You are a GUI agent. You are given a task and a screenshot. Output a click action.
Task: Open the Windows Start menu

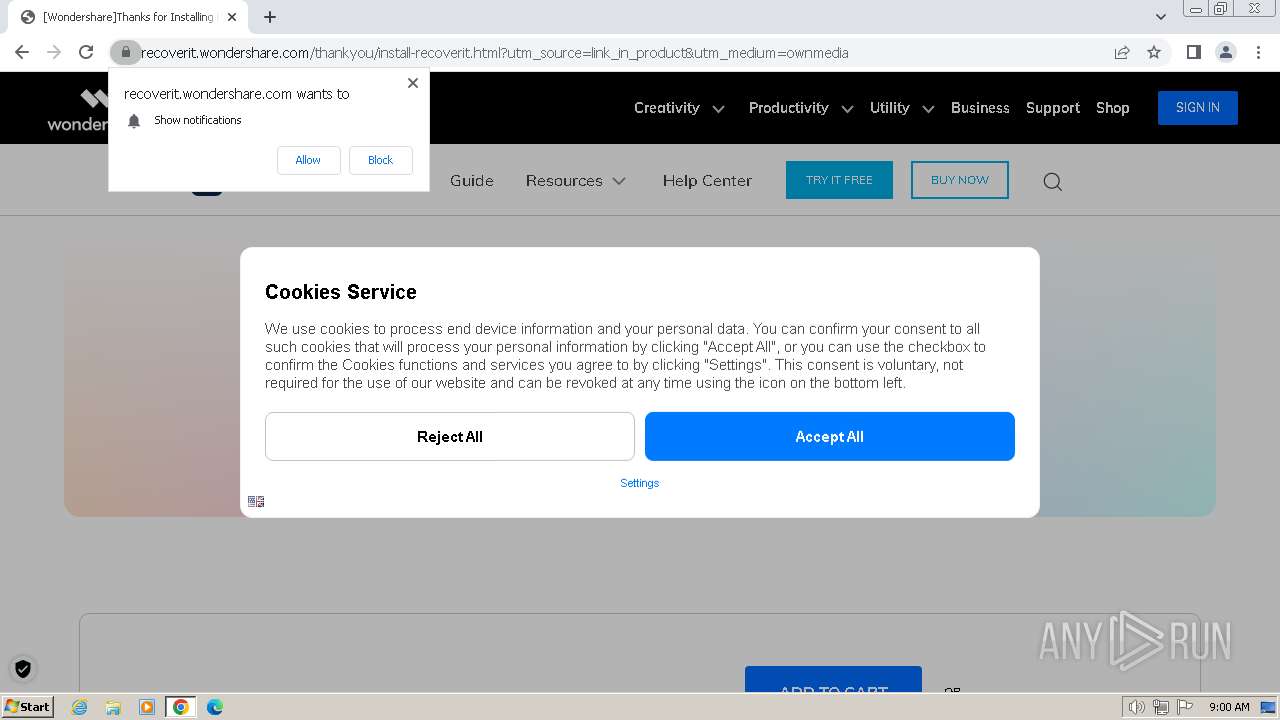point(27,707)
